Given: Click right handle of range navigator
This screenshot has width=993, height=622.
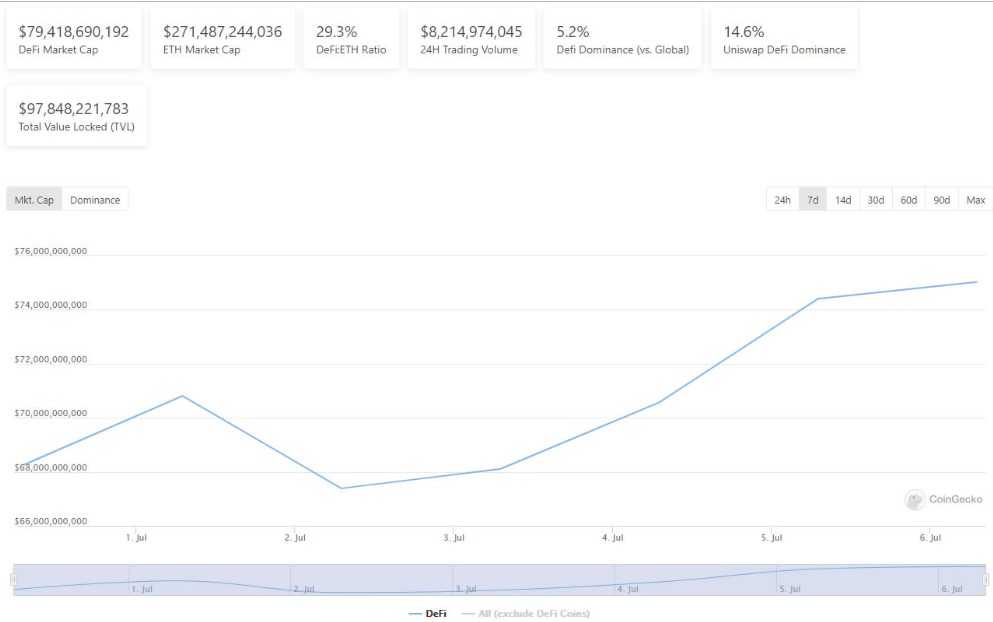Looking at the screenshot, I should coord(985,579).
